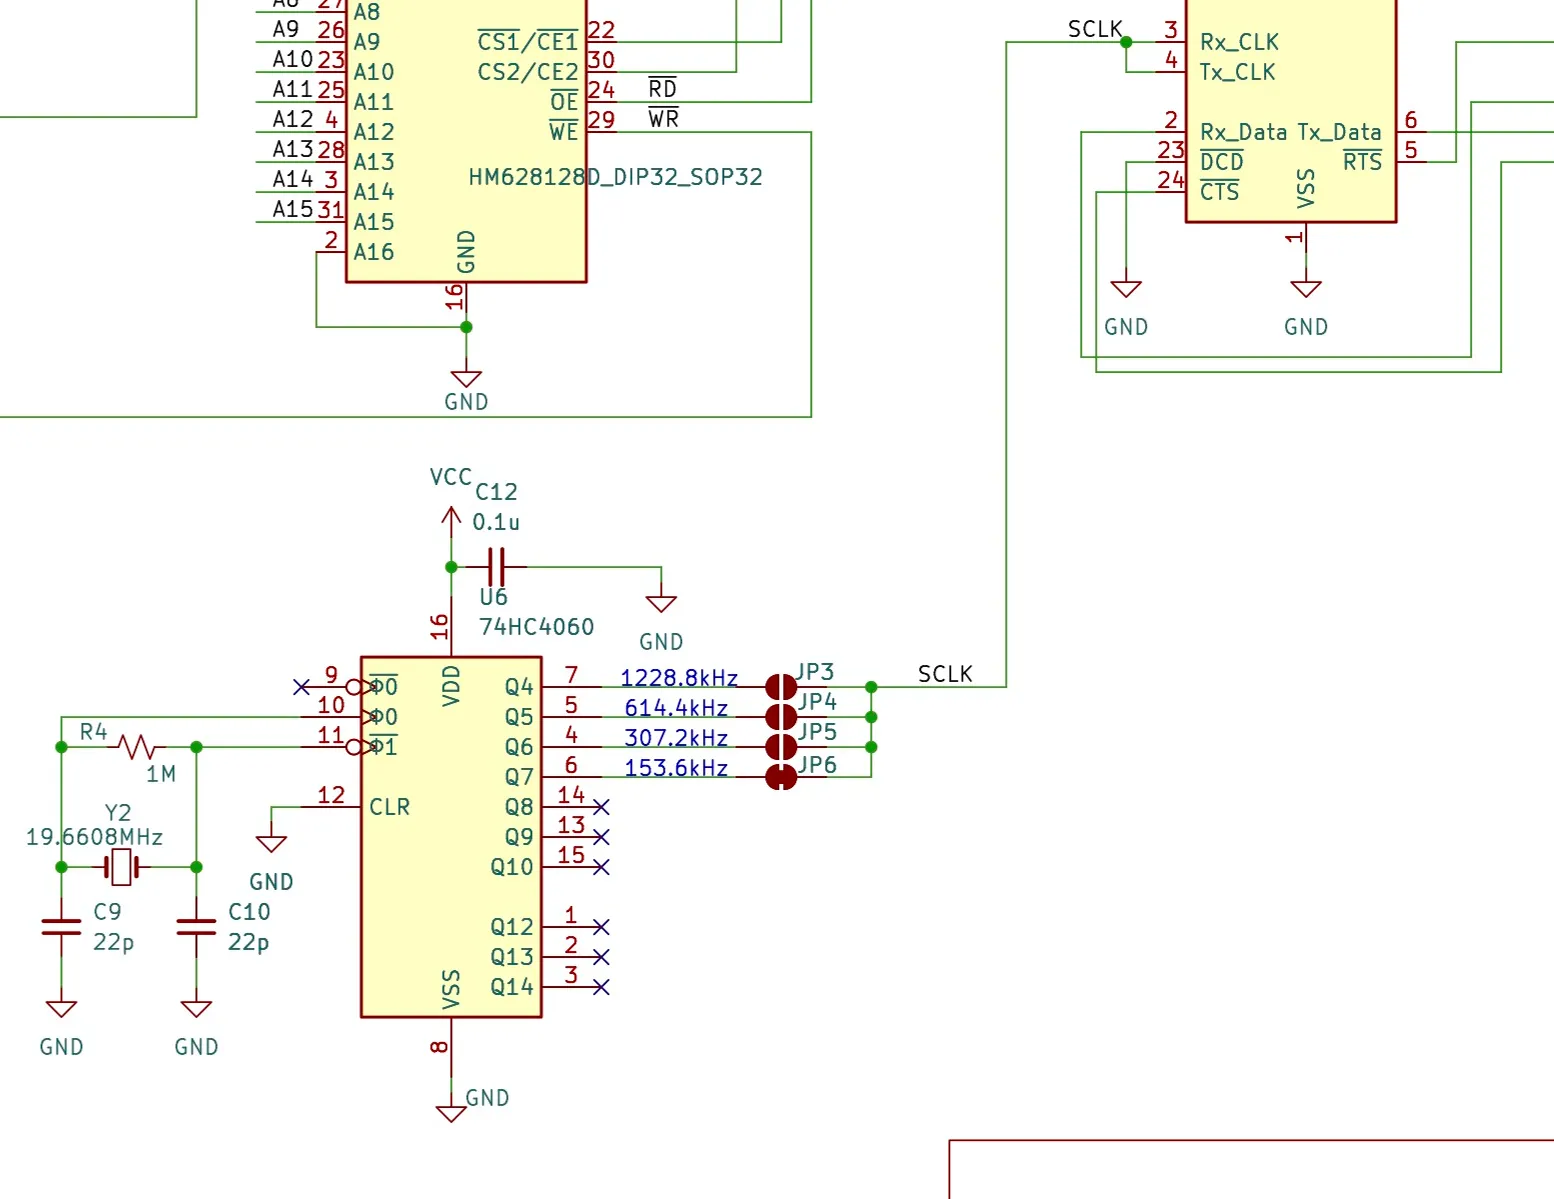
Task: Select the HM628128D_DIP32_SOP32 value text
Action: coord(615,177)
